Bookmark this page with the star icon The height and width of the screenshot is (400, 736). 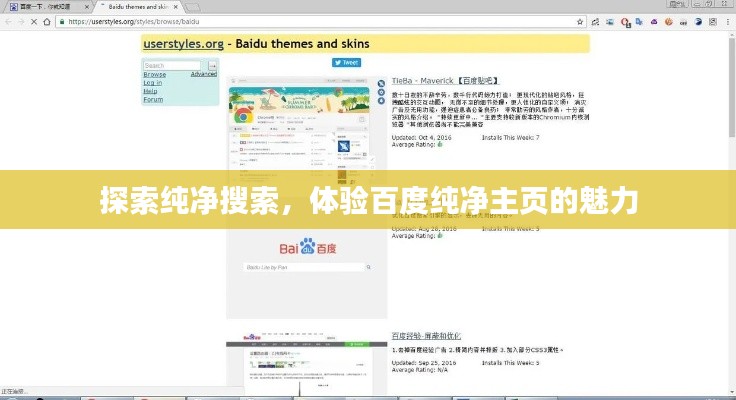580,22
